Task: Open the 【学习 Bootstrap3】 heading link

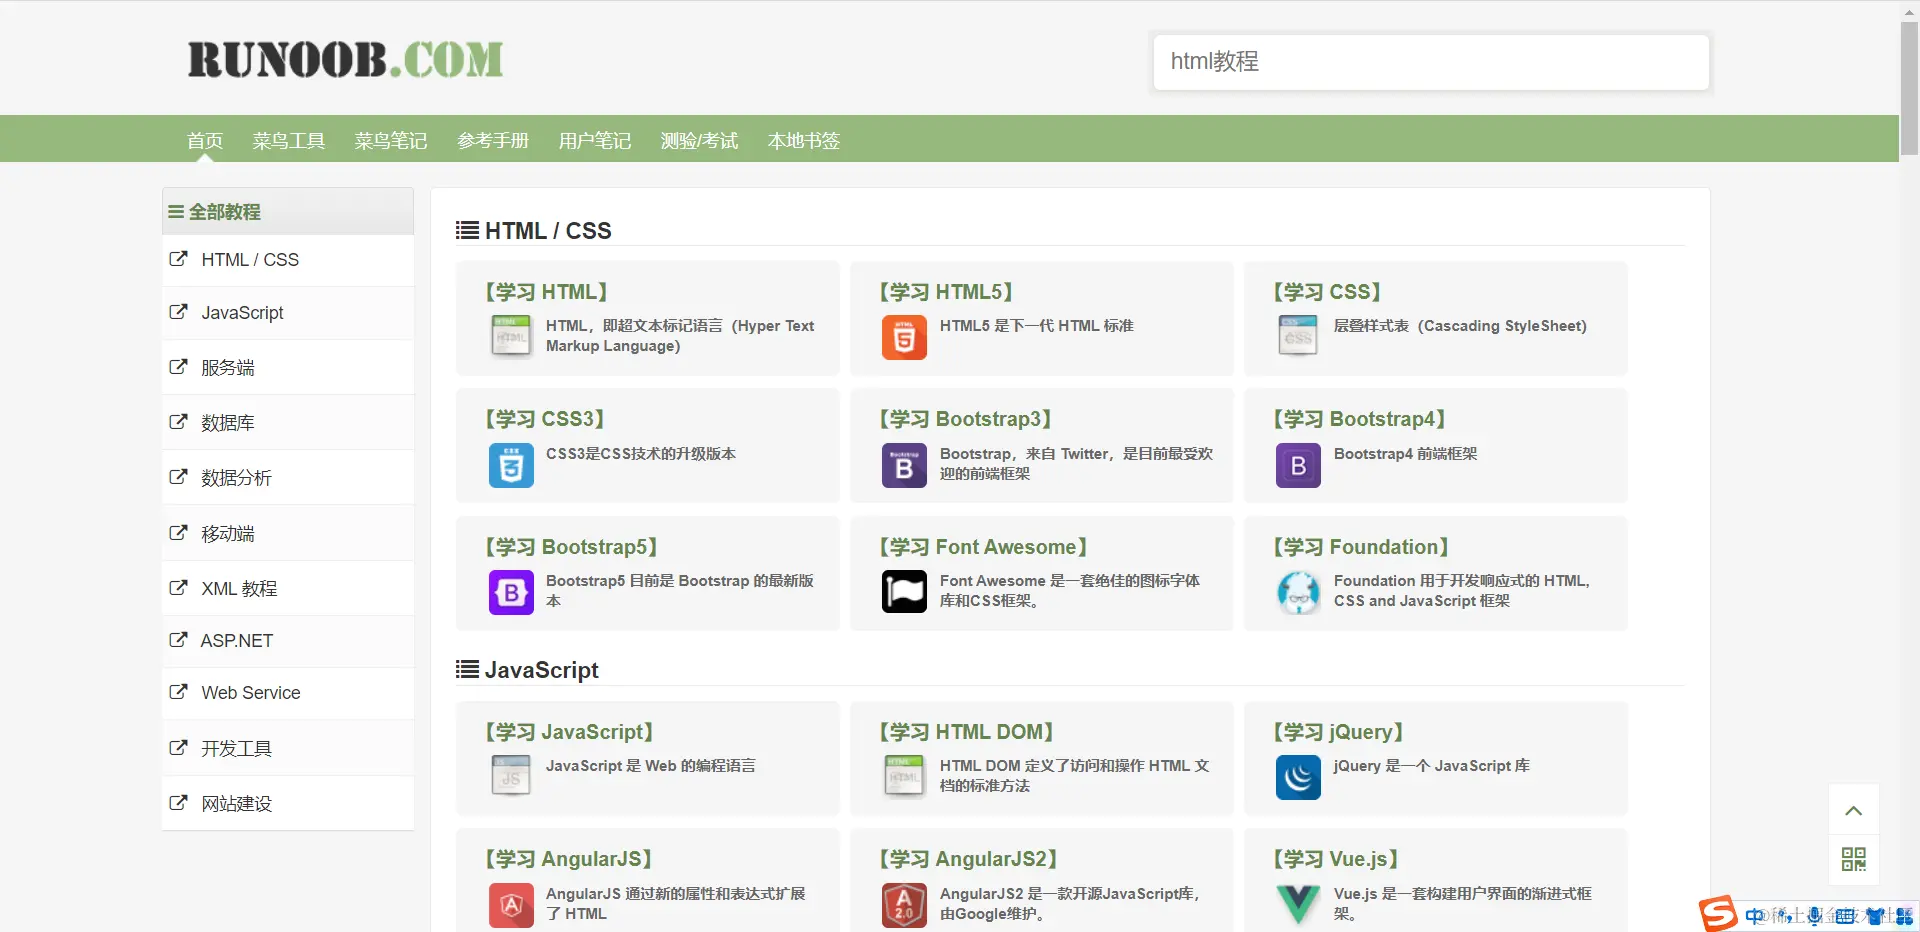Action: coord(965,419)
